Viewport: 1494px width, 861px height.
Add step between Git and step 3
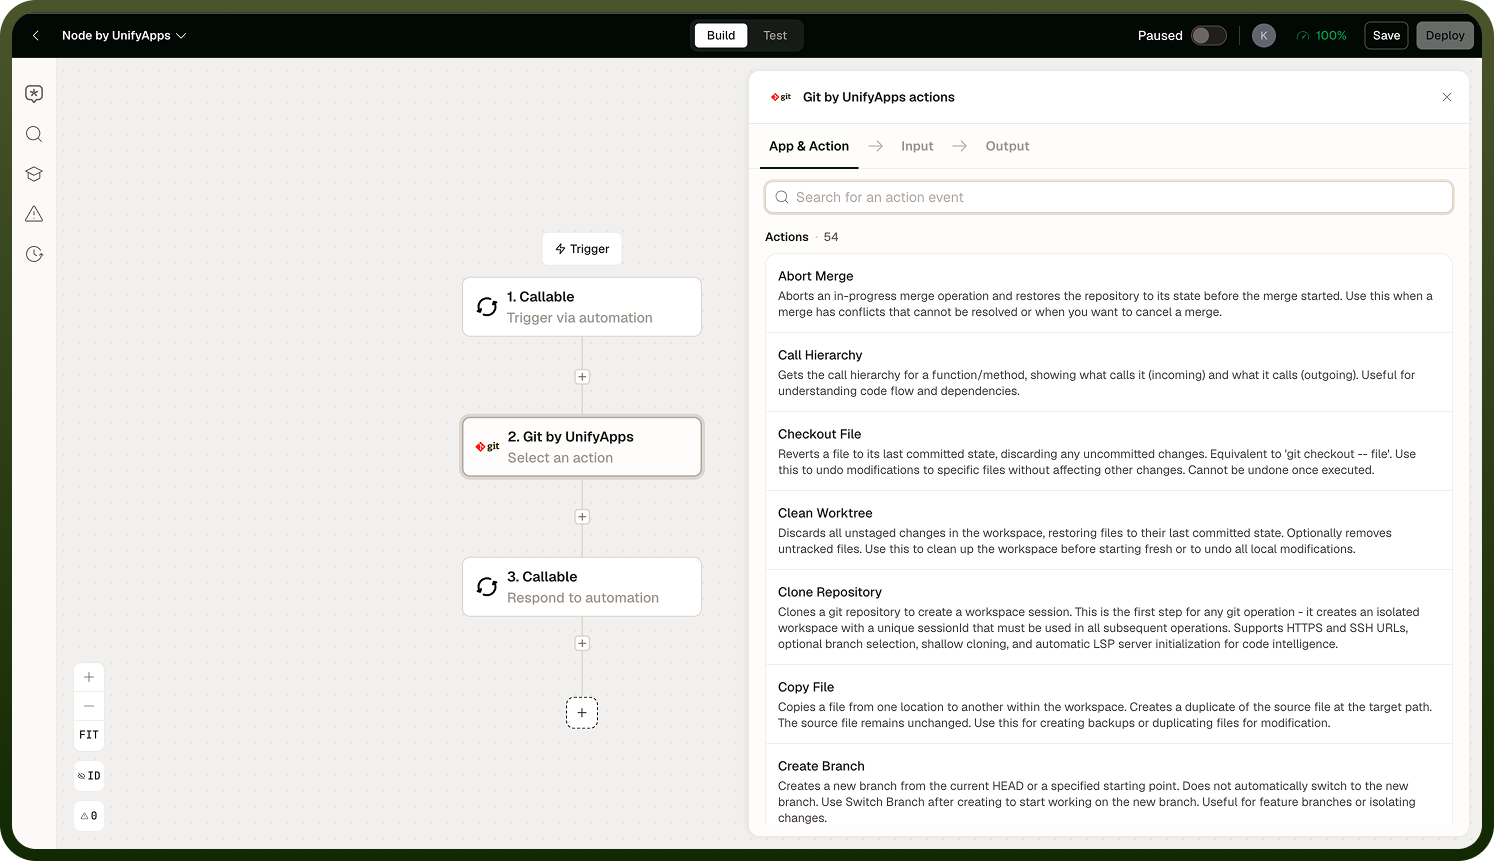[582, 517]
